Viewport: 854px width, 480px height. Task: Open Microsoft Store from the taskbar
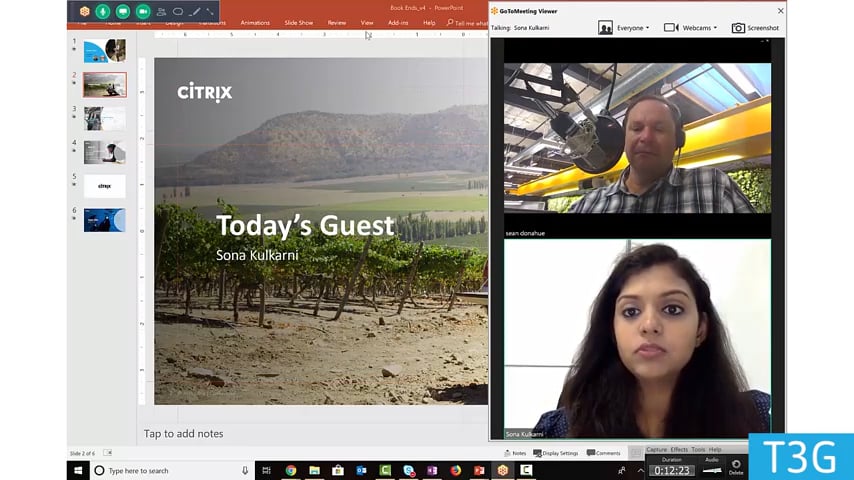pos(338,470)
